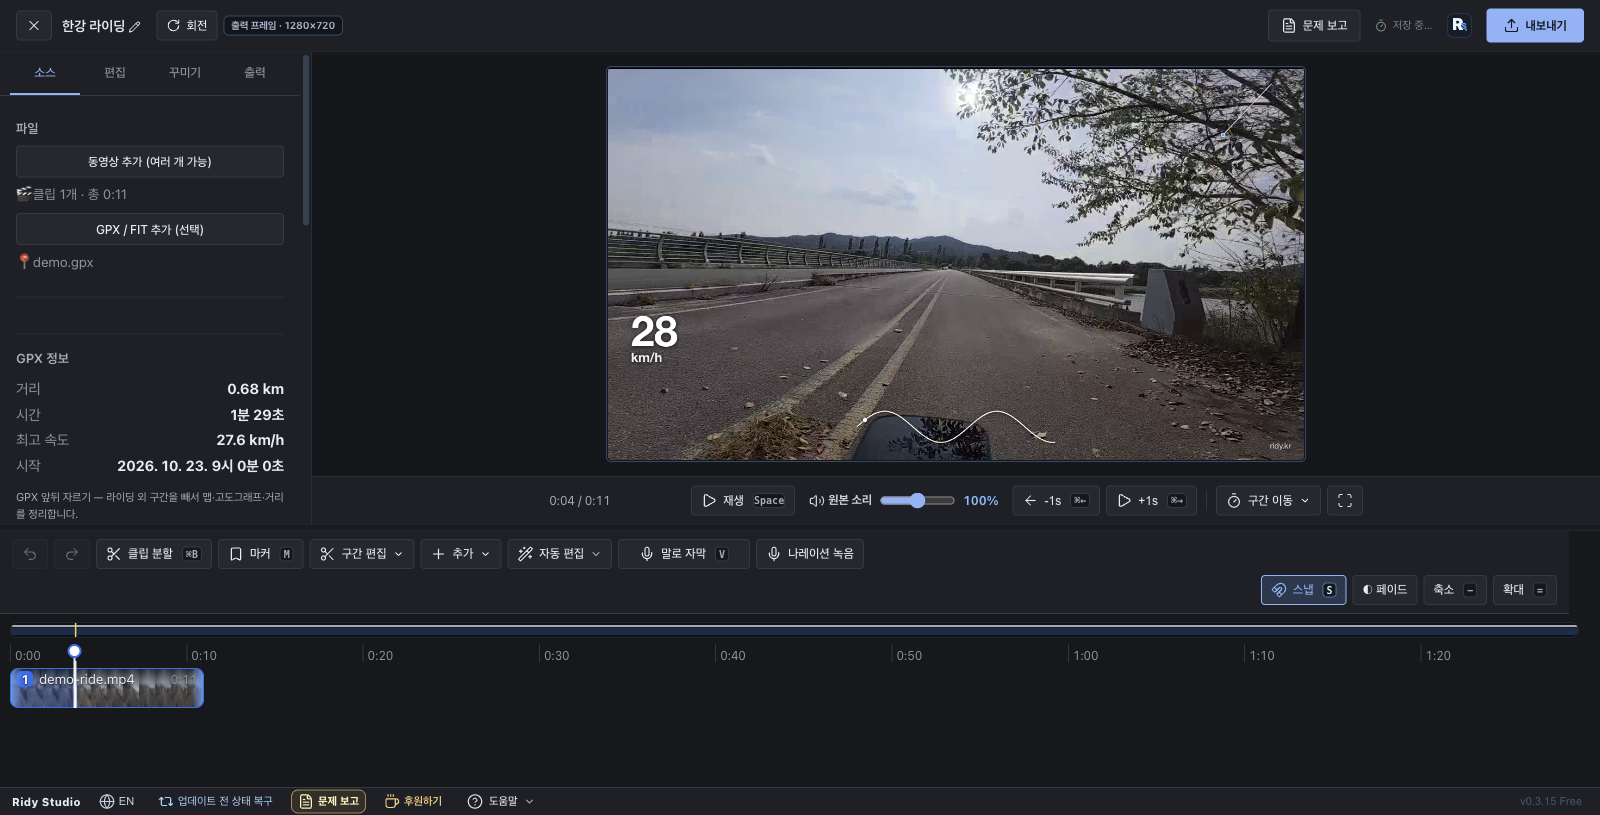Mute the 원본 소리 speaker icon
The width and height of the screenshot is (1600, 815).
pos(816,500)
